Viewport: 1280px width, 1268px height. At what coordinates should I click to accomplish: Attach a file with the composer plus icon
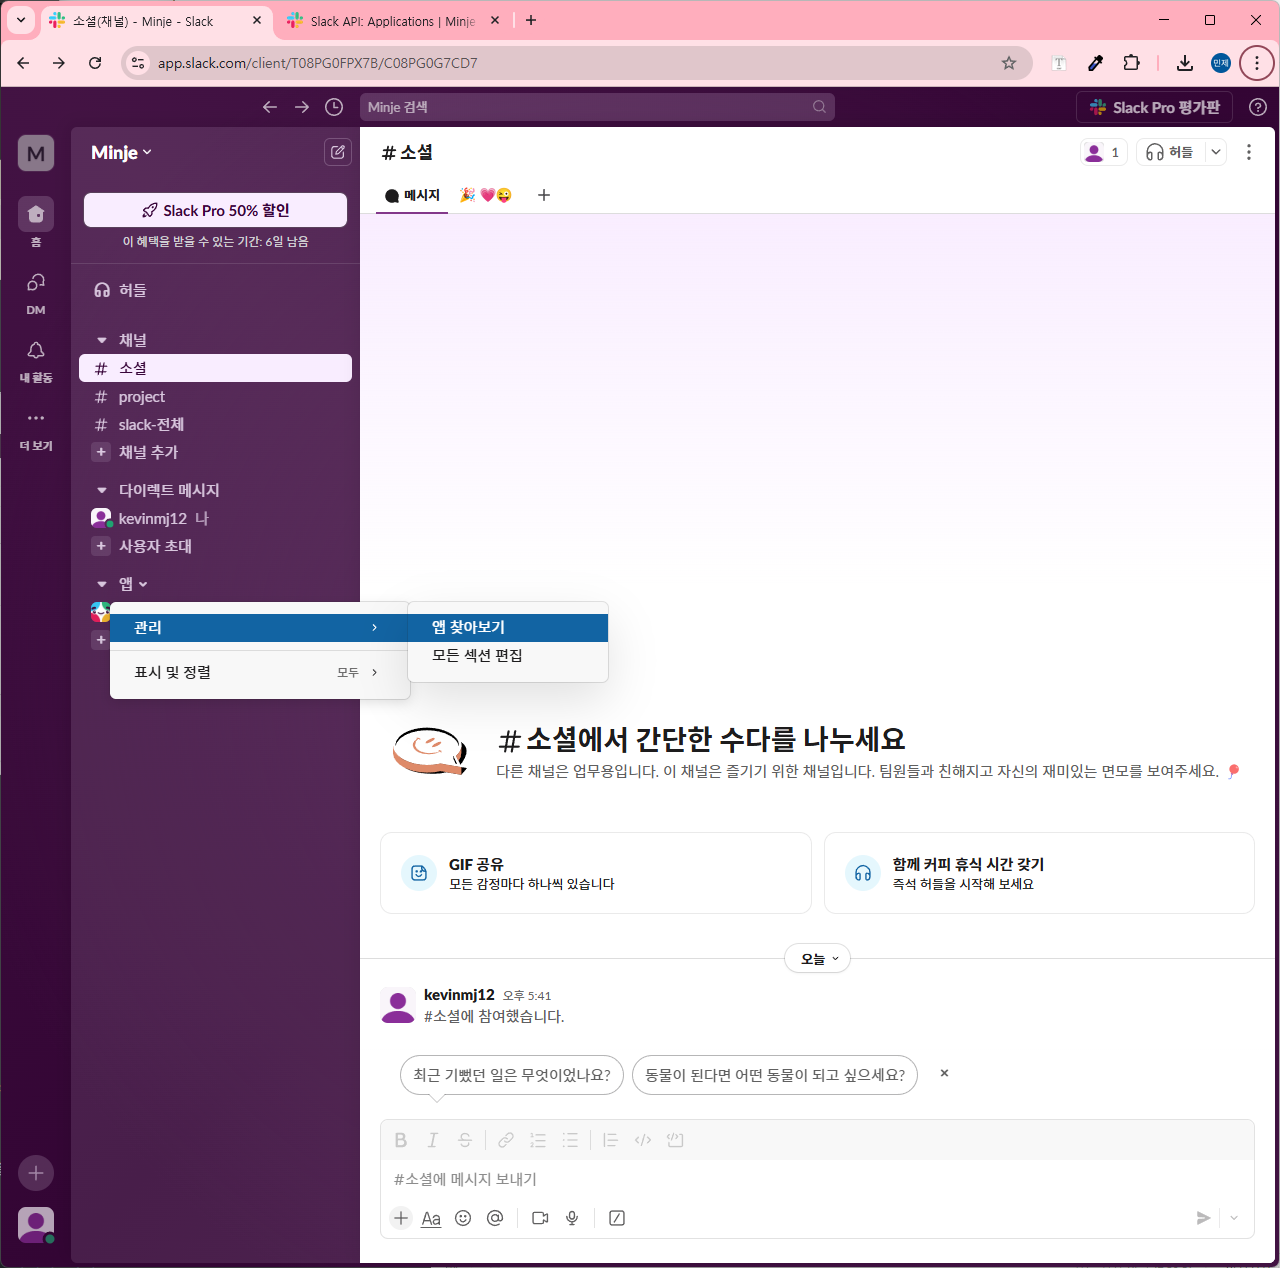tap(401, 1218)
